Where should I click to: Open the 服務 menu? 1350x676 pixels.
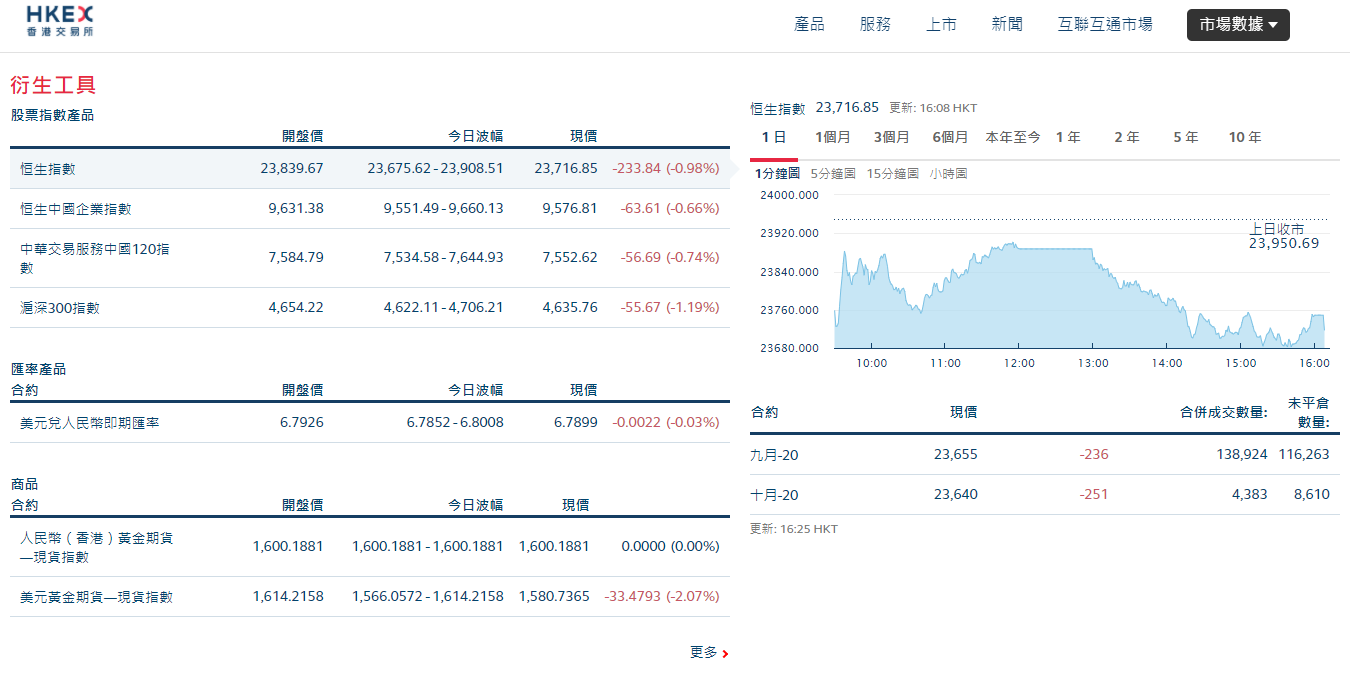(875, 25)
